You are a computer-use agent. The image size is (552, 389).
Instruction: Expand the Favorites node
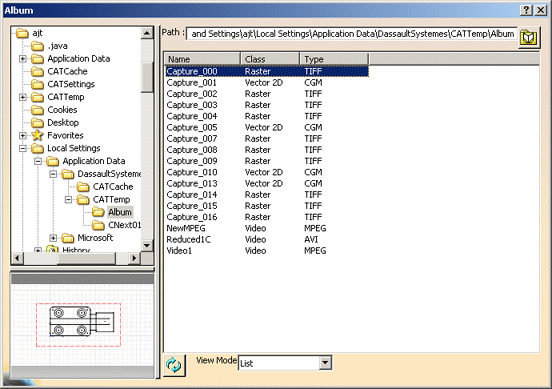(23, 135)
